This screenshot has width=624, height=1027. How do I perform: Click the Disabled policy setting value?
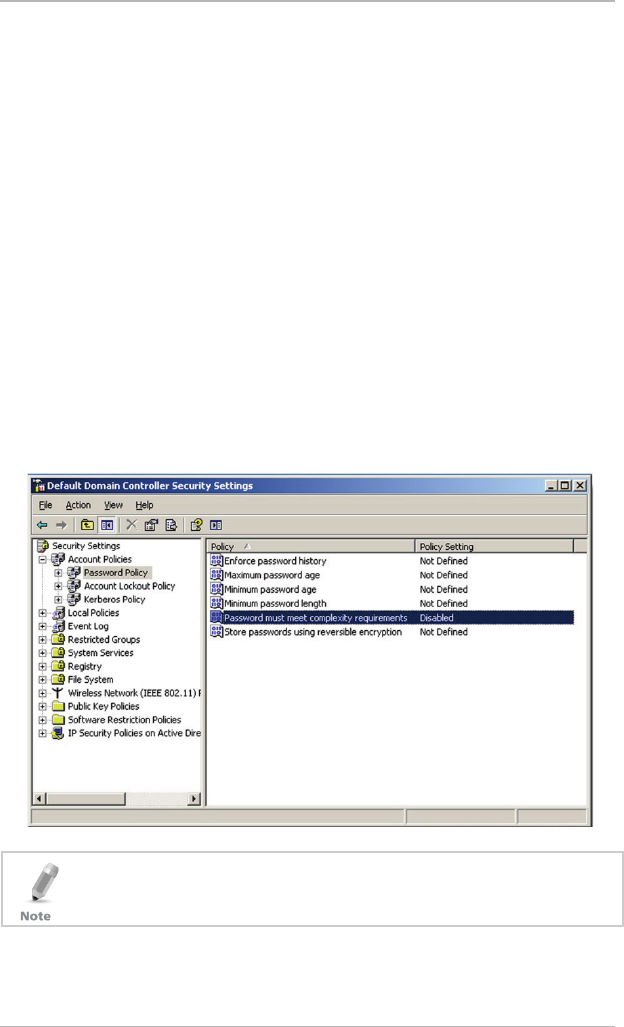click(436, 618)
